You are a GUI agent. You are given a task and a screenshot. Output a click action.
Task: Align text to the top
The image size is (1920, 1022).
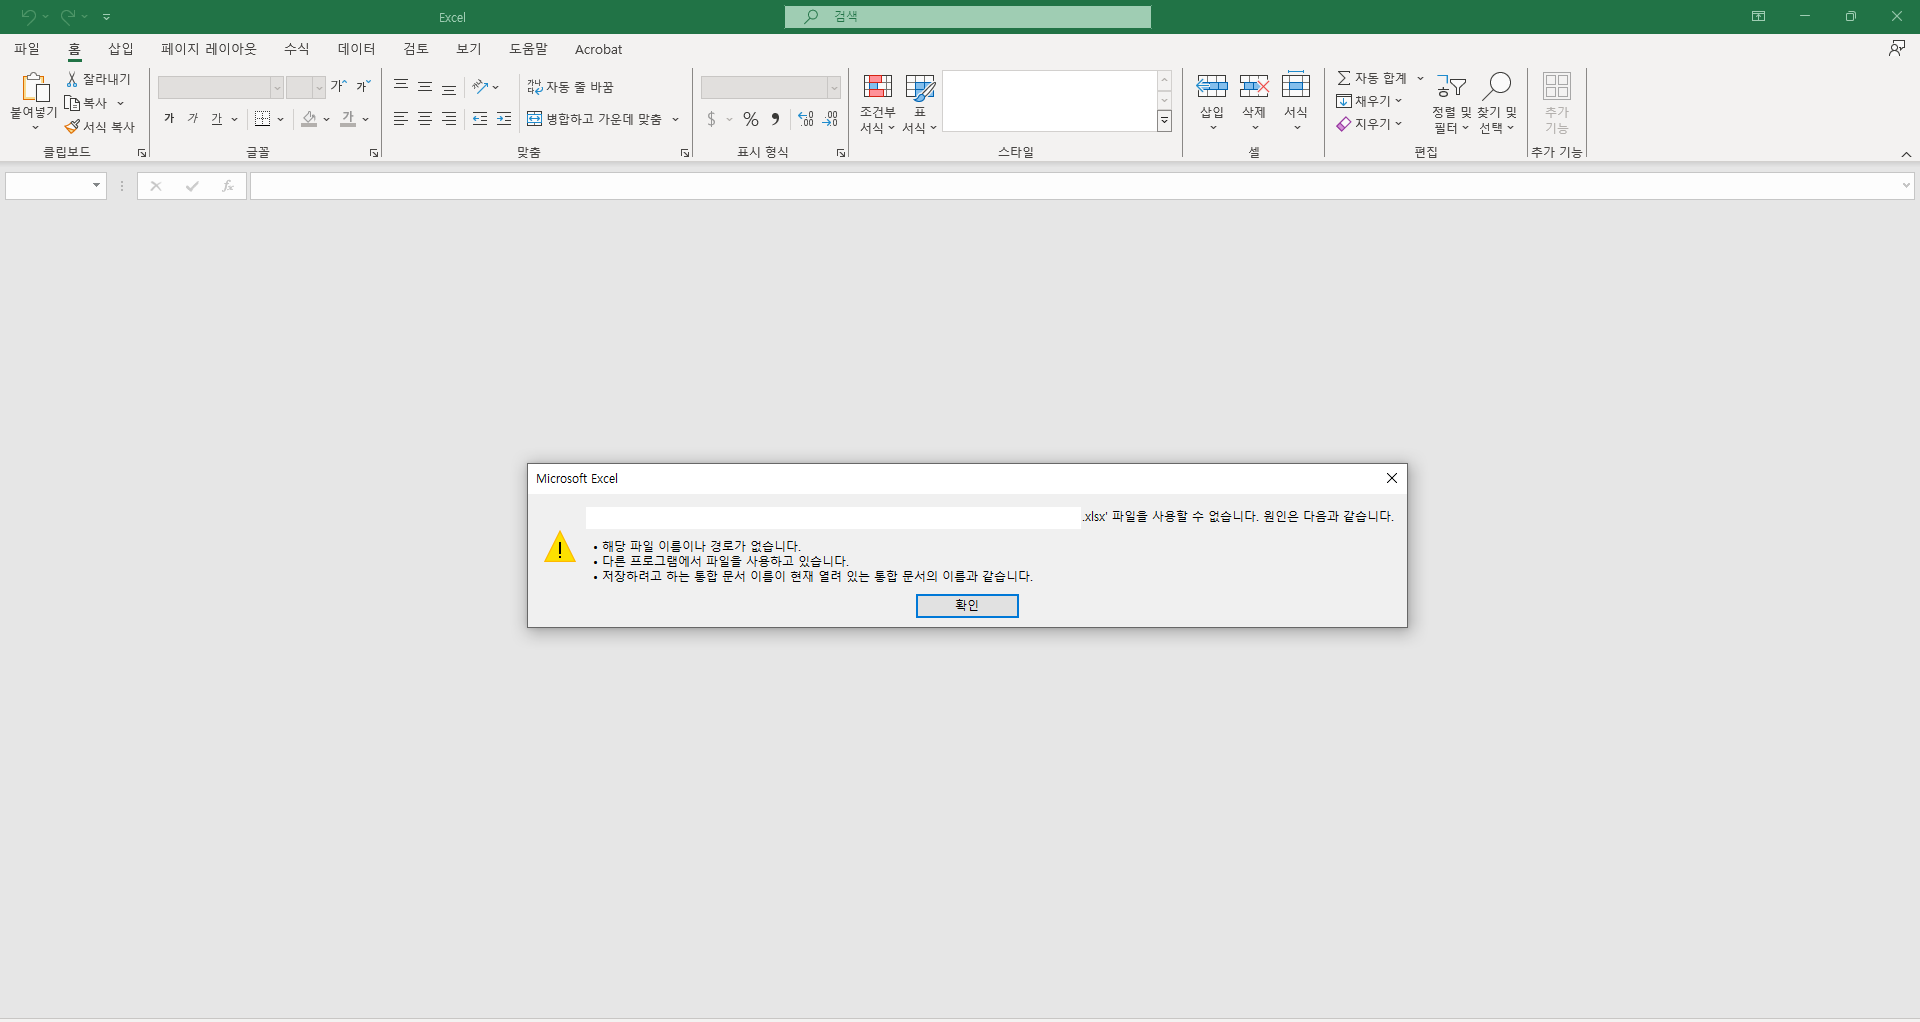(x=401, y=87)
